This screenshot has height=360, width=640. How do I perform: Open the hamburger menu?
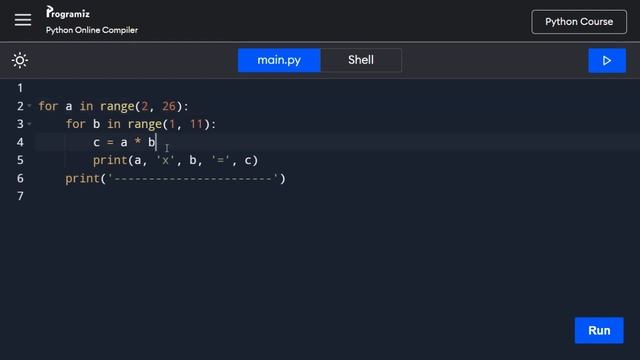(x=23, y=20)
